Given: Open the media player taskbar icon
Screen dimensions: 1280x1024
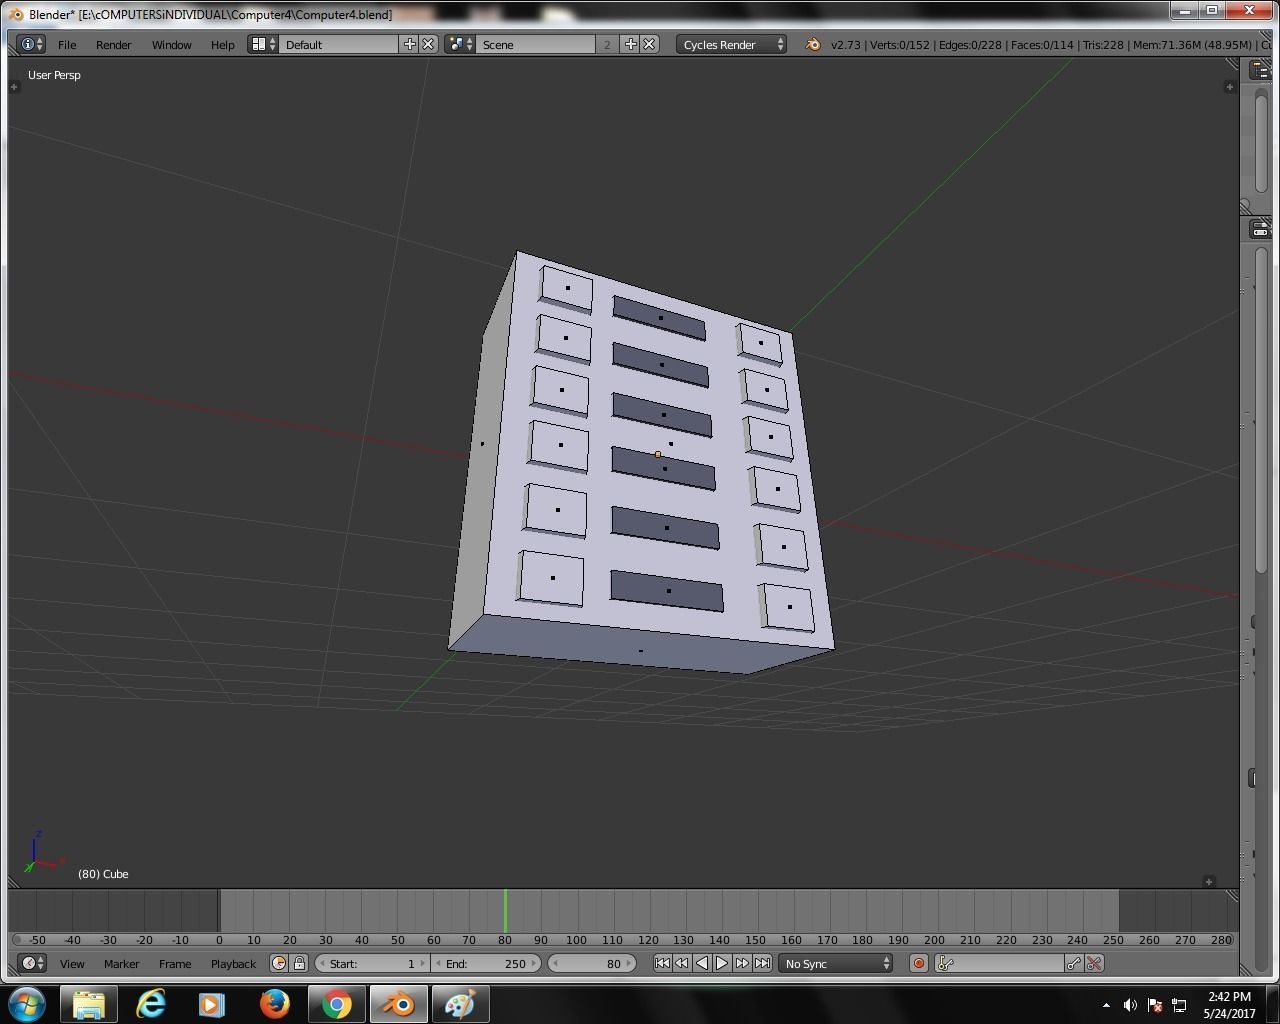Looking at the screenshot, I should coord(212,1004).
